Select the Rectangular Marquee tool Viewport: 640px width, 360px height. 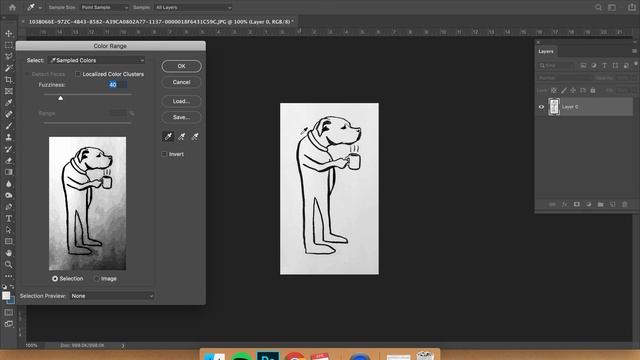tap(9, 45)
